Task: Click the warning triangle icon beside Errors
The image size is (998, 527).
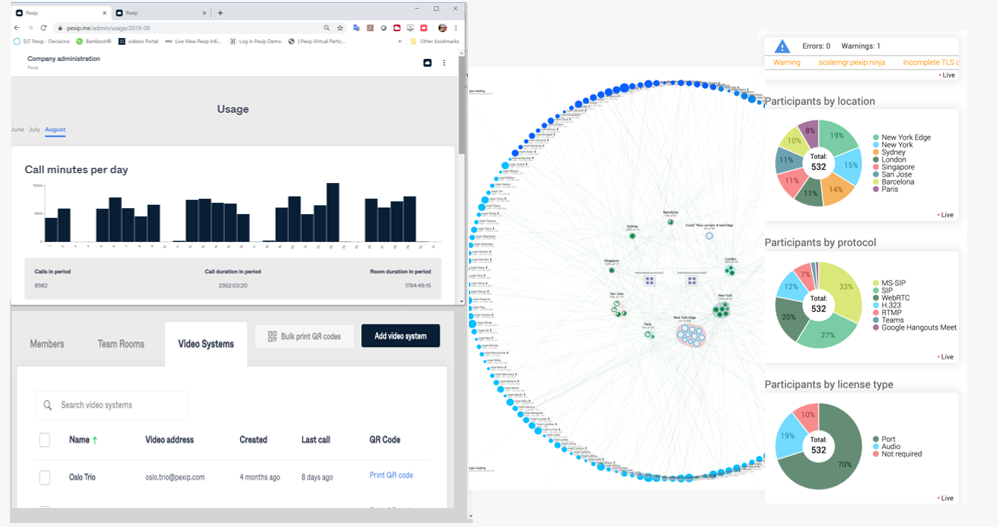Action: click(x=782, y=46)
